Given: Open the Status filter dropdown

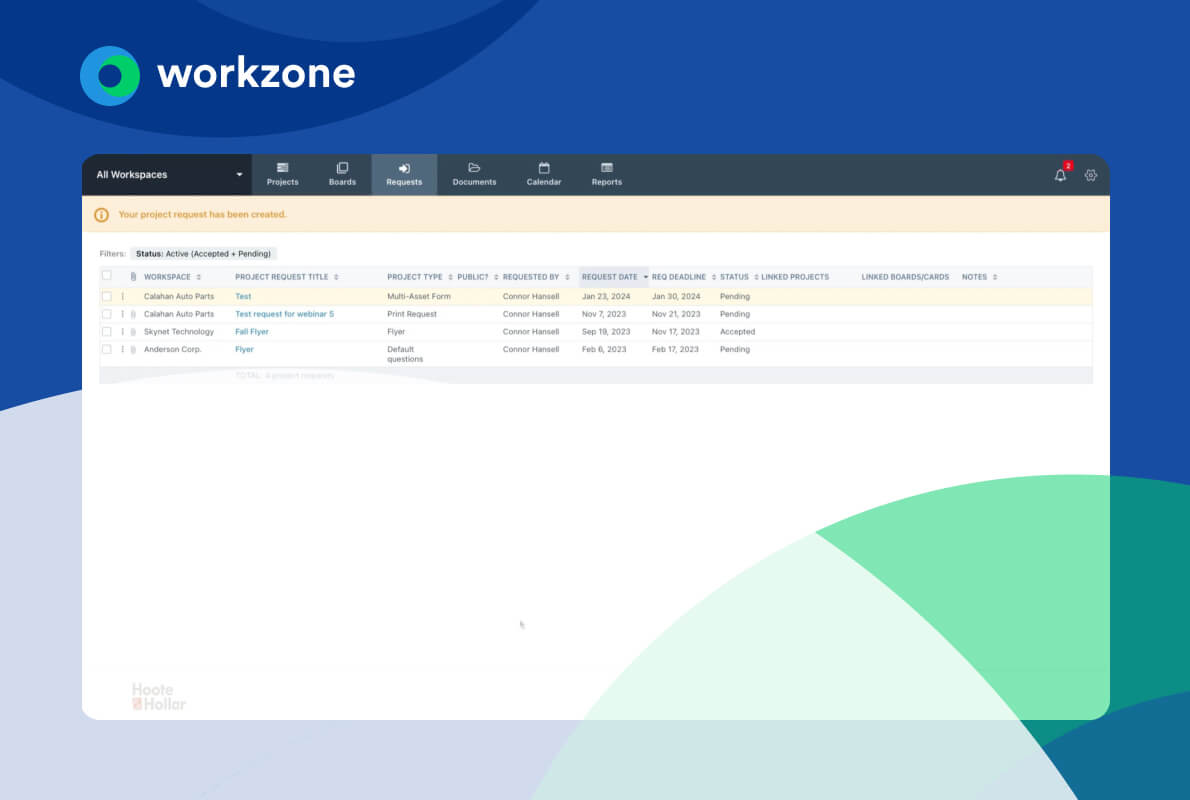Looking at the screenshot, I should [x=205, y=253].
